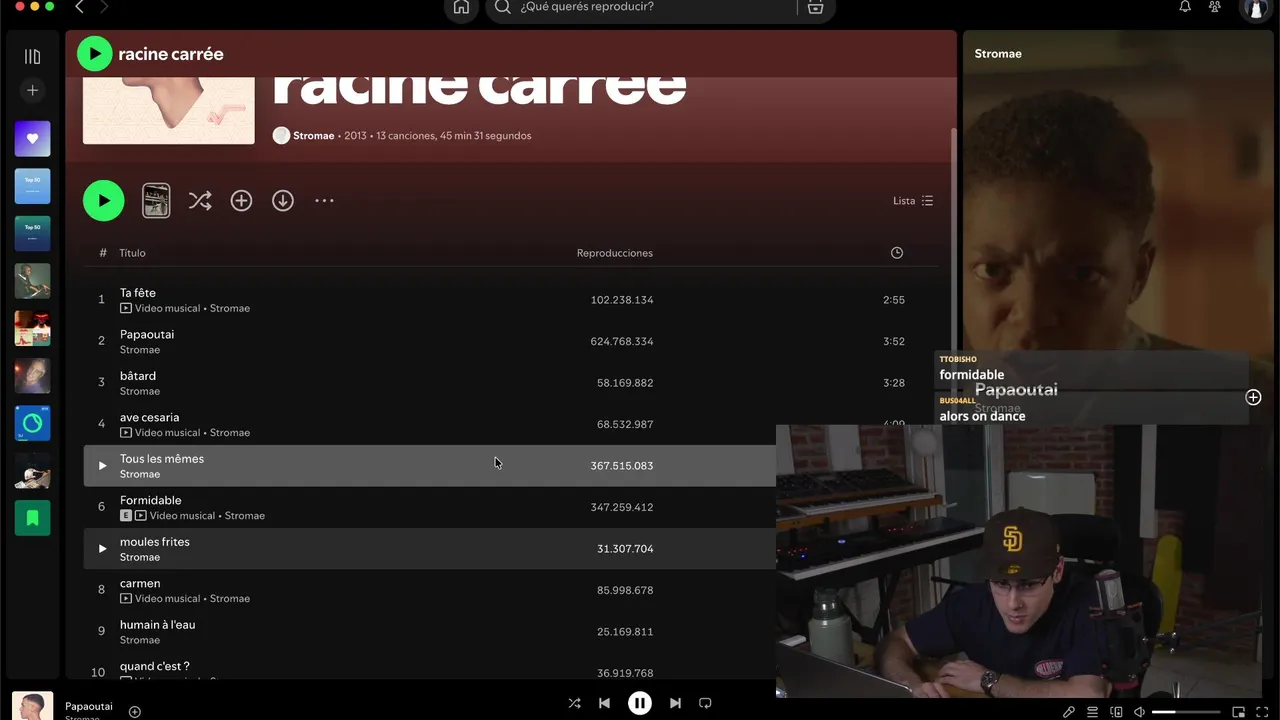Open the album video preview thumbnail beside play

156,201
